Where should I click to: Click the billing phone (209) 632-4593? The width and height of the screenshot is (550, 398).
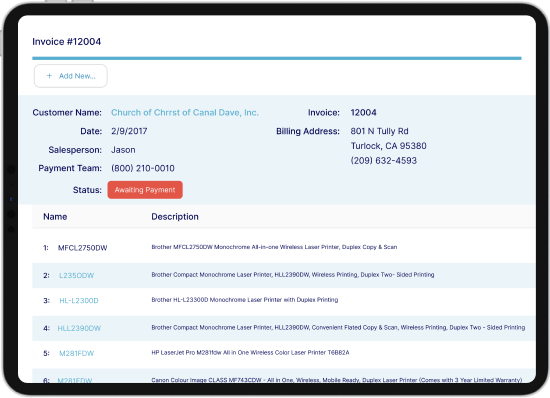pos(384,161)
